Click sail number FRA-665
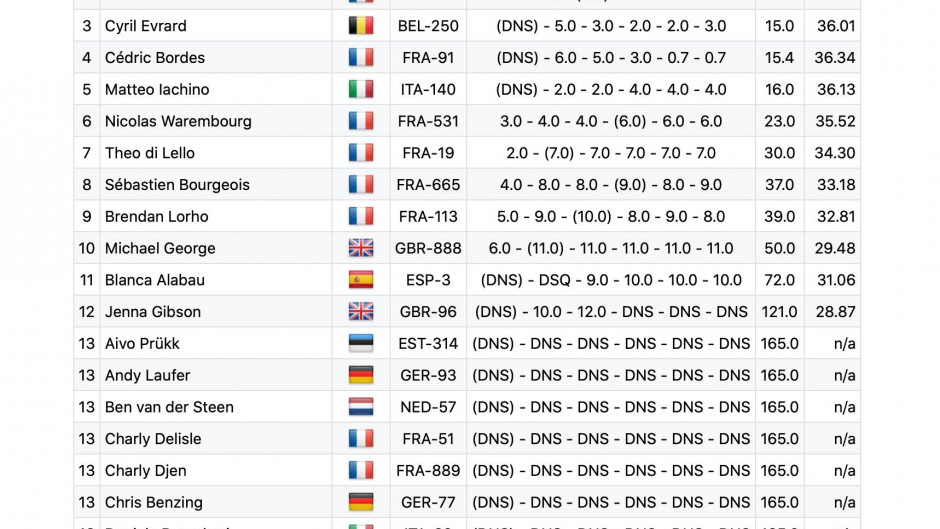 (x=428, y=185)
